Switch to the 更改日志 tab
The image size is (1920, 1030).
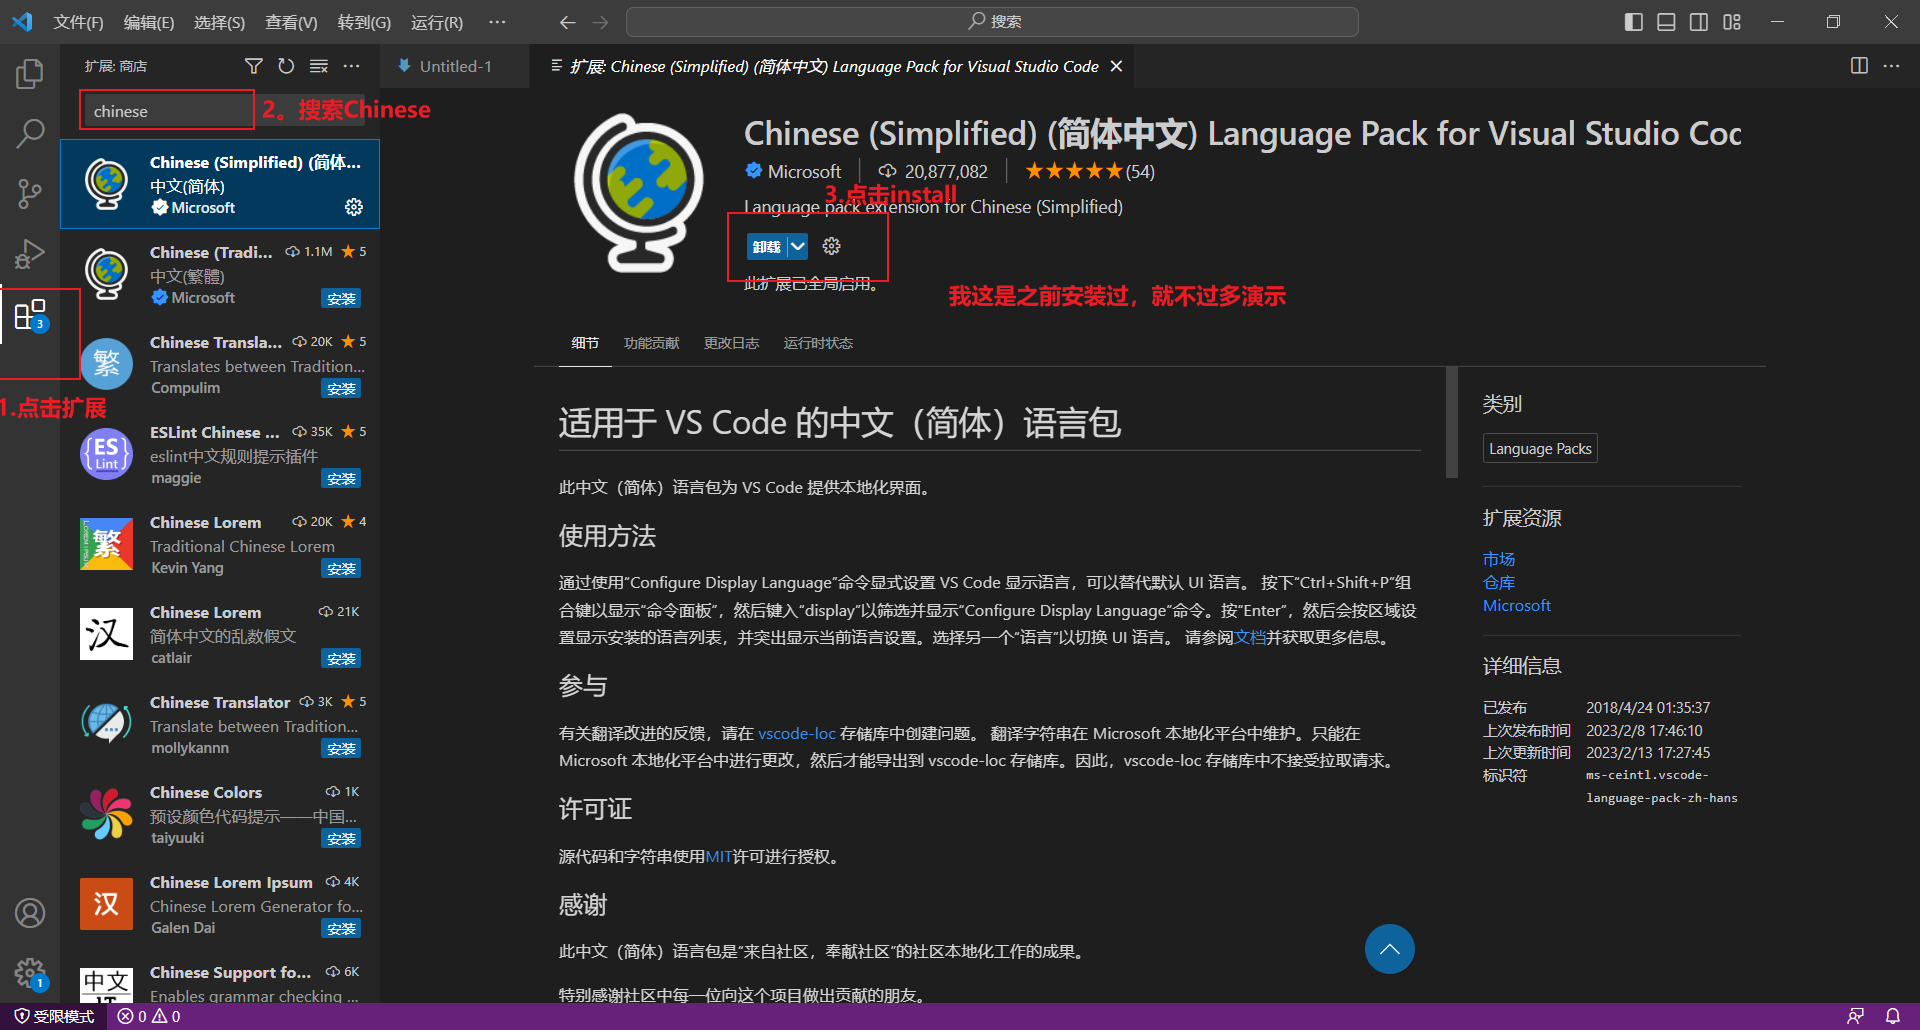pyautogui.click(x=731, y=343)
